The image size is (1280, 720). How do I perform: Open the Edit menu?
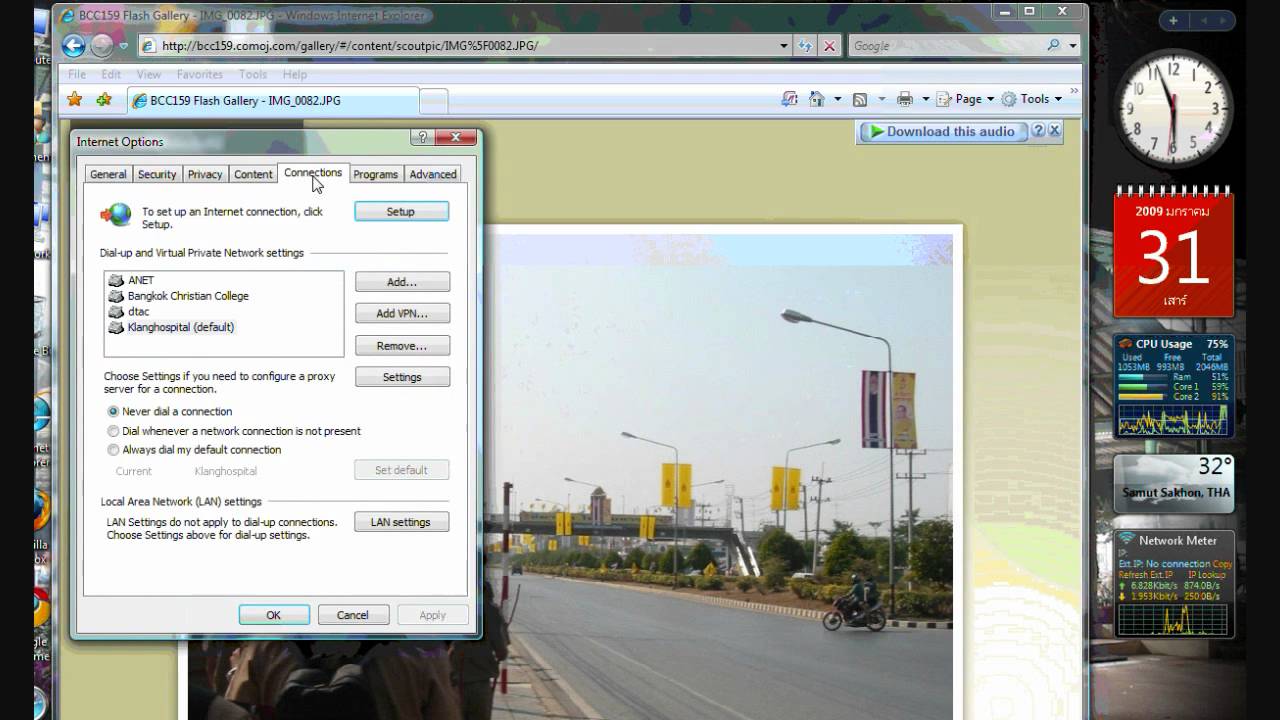click(111, 74)
